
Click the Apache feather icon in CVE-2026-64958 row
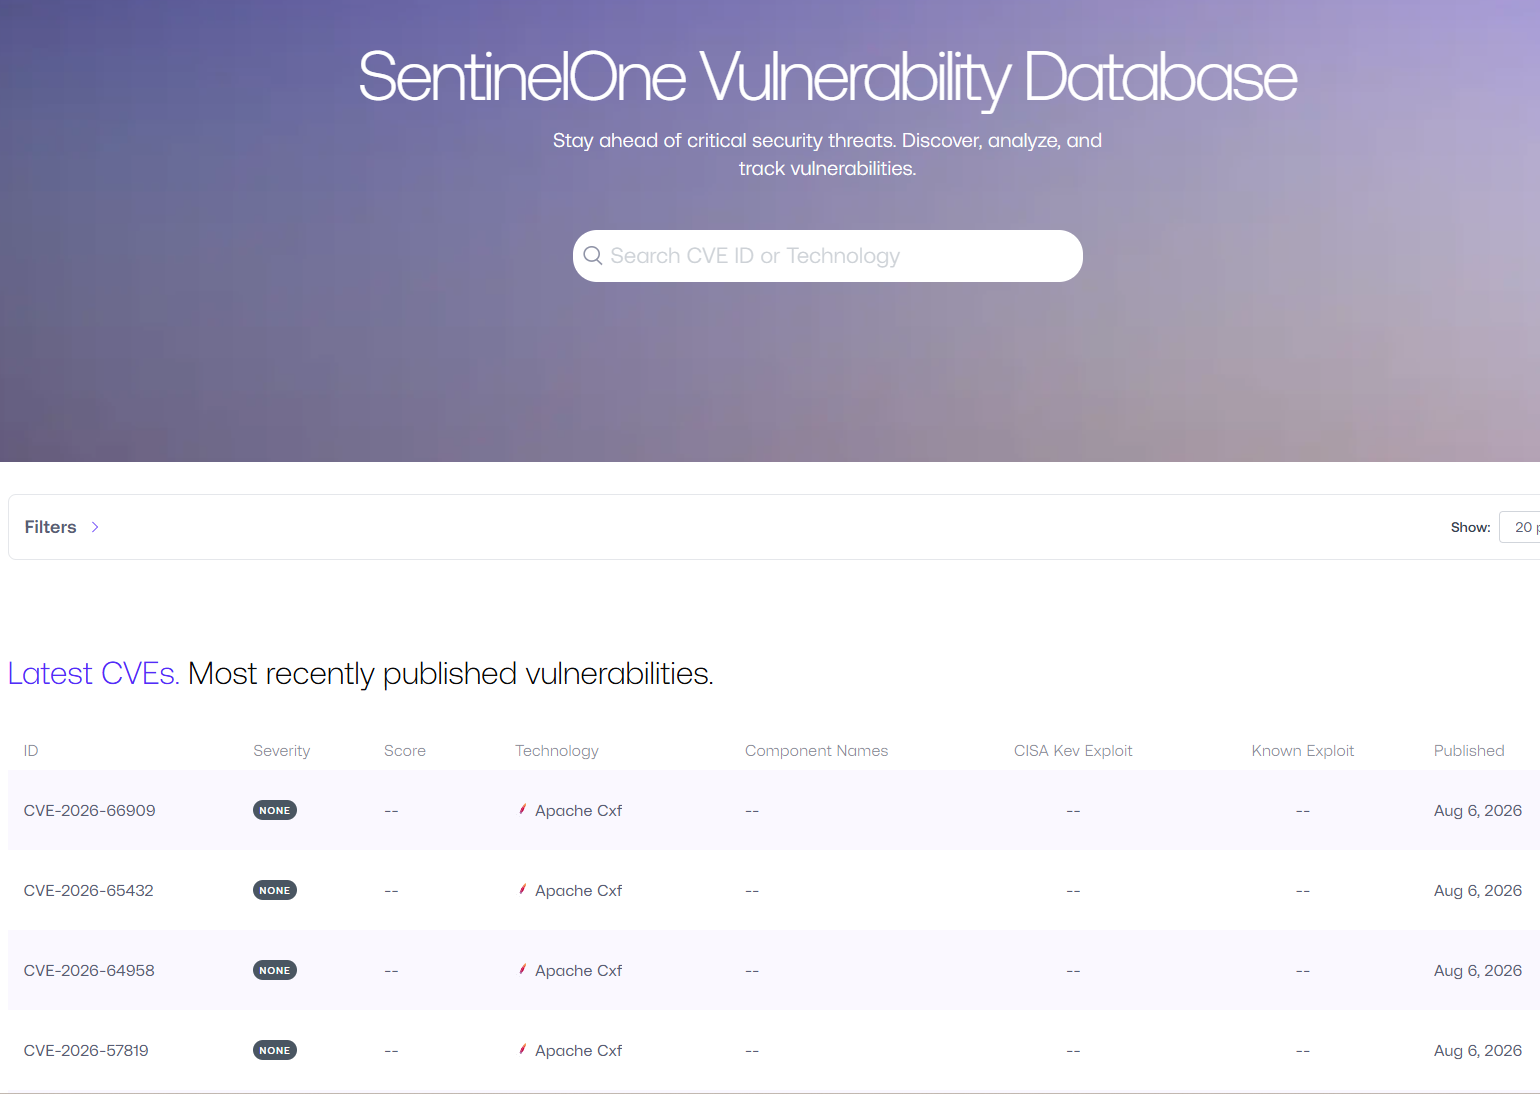coord(522,969)
